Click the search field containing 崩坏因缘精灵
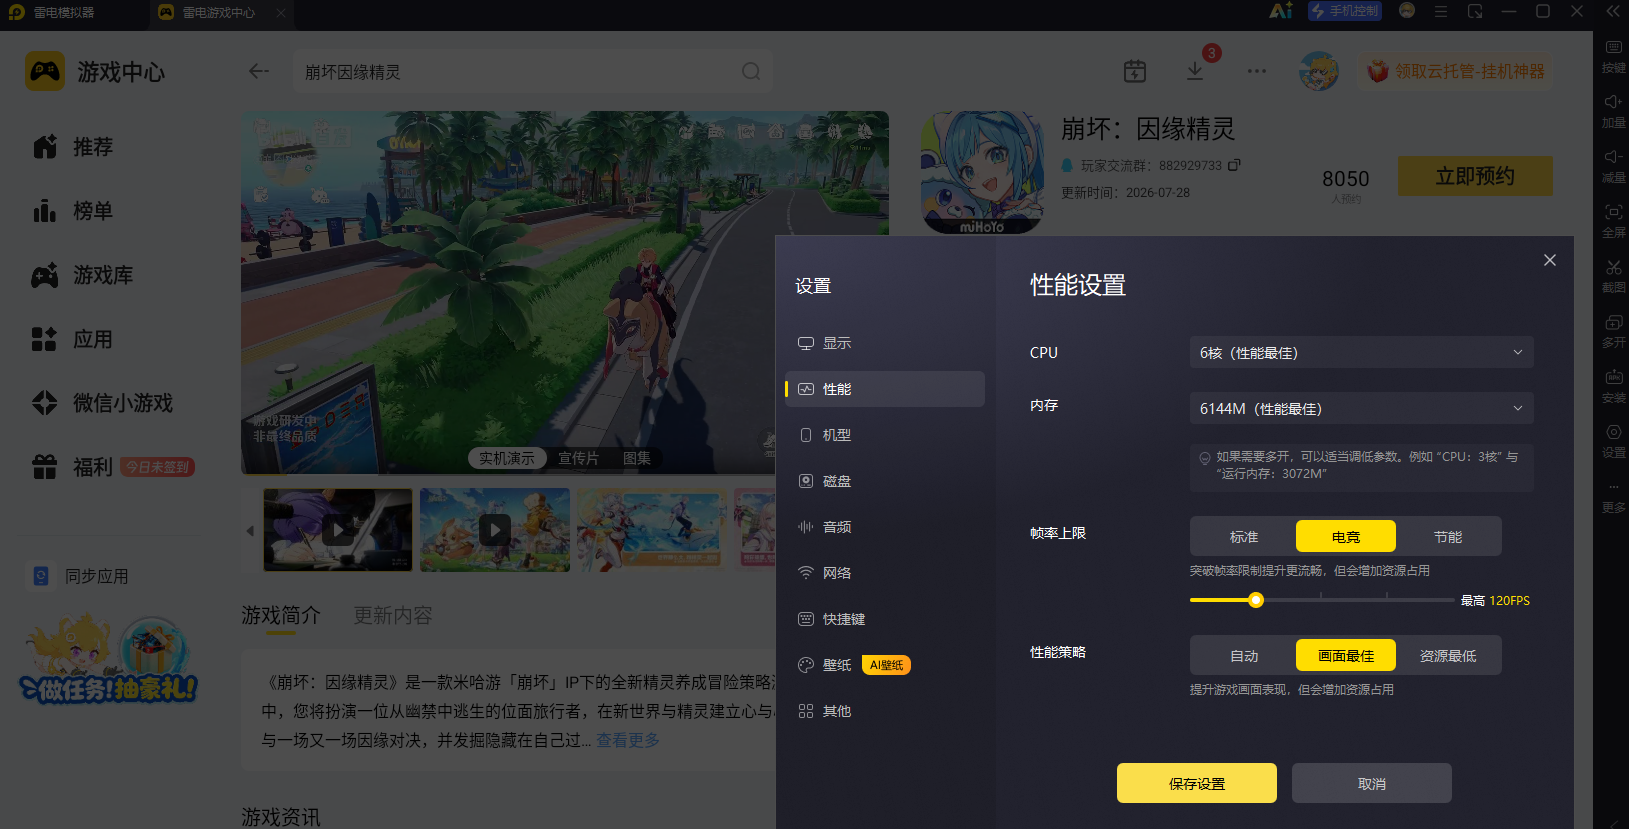This screenshot has height=829, width=1629. [x=533, y=72]
